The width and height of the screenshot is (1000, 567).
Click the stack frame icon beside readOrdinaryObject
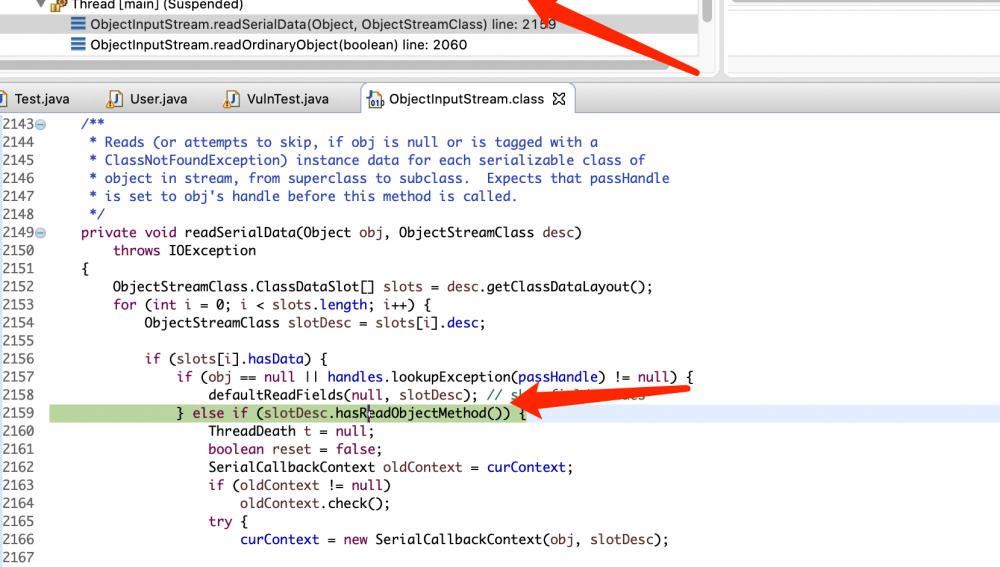(x=78, y=45)
